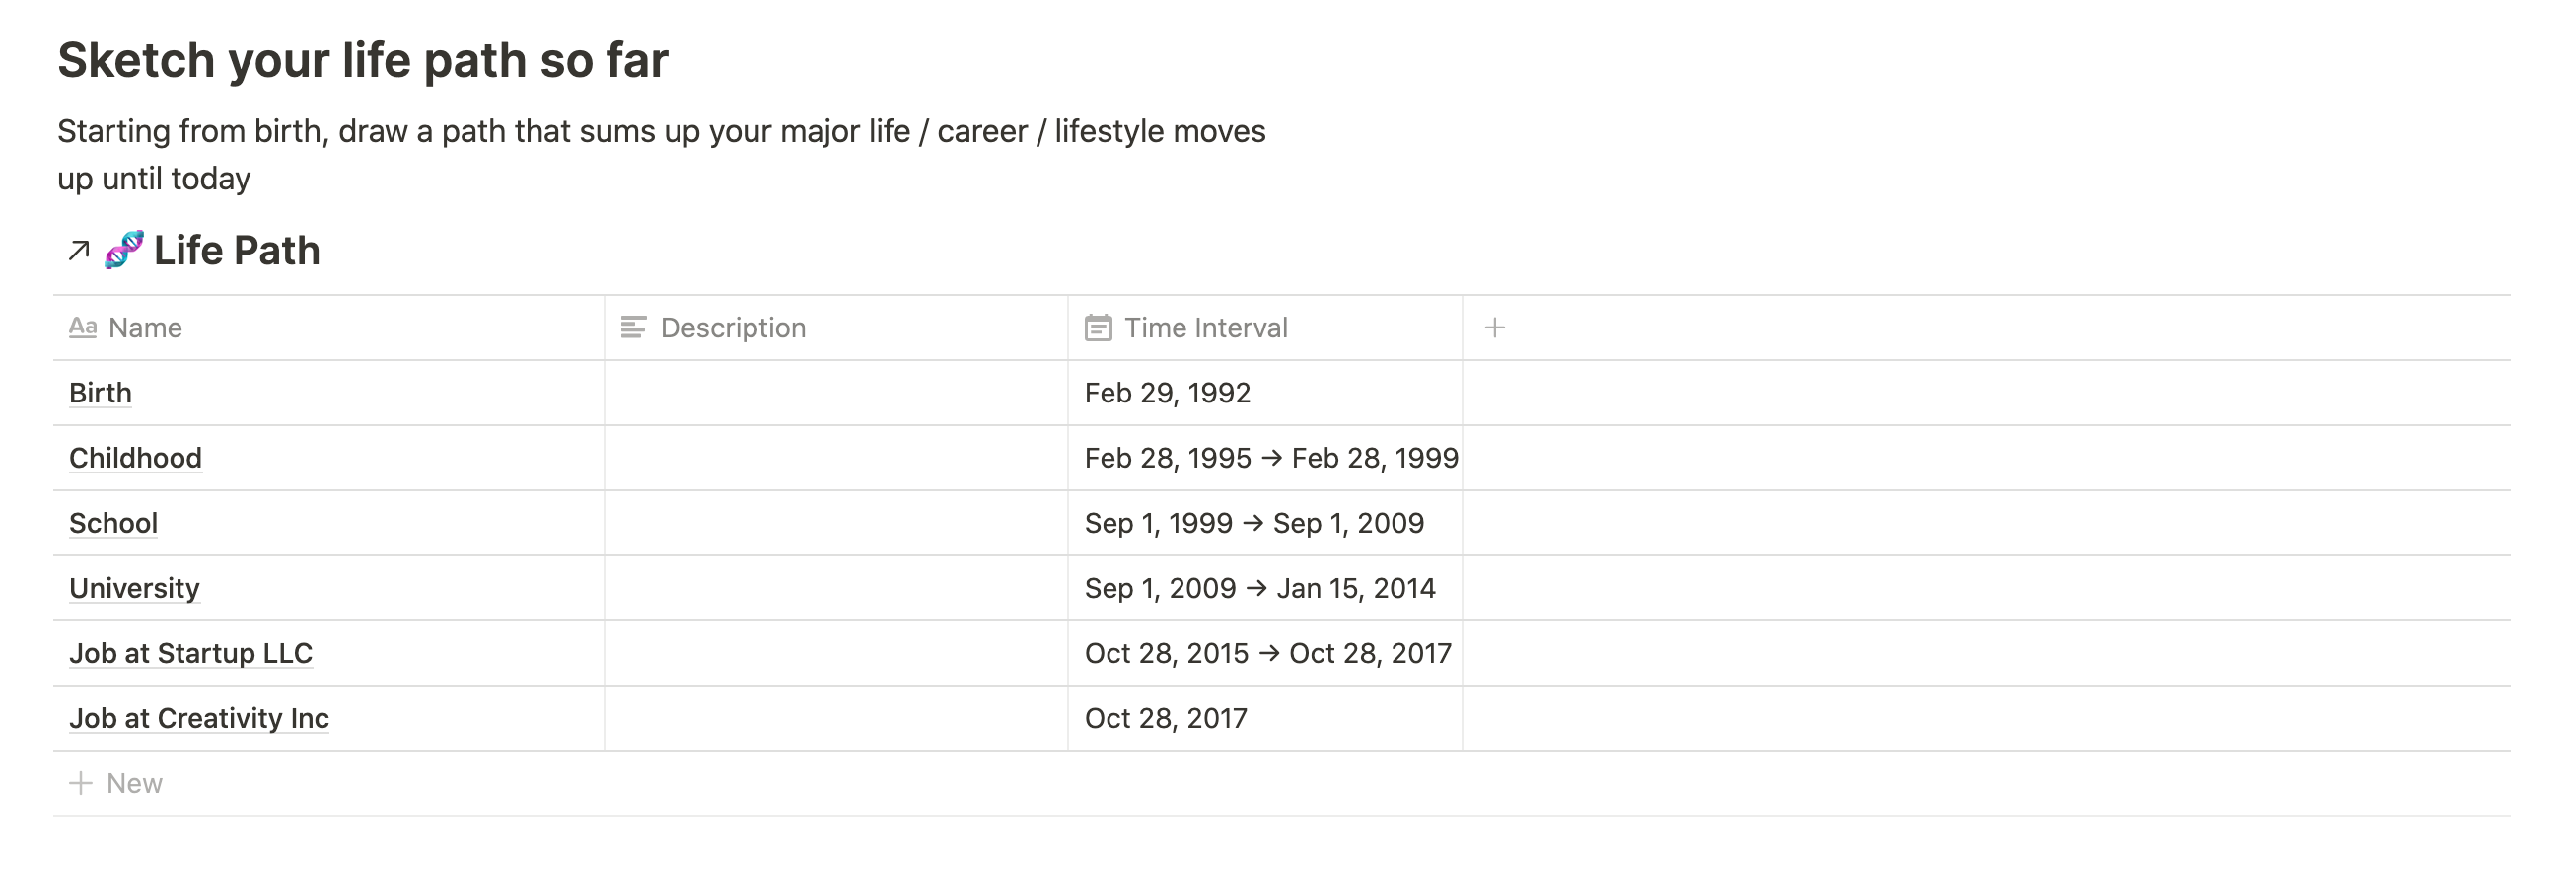The image size is (2576, 874).
Task: Open the Time Interval column header menu
Action: click(1265, 327)
